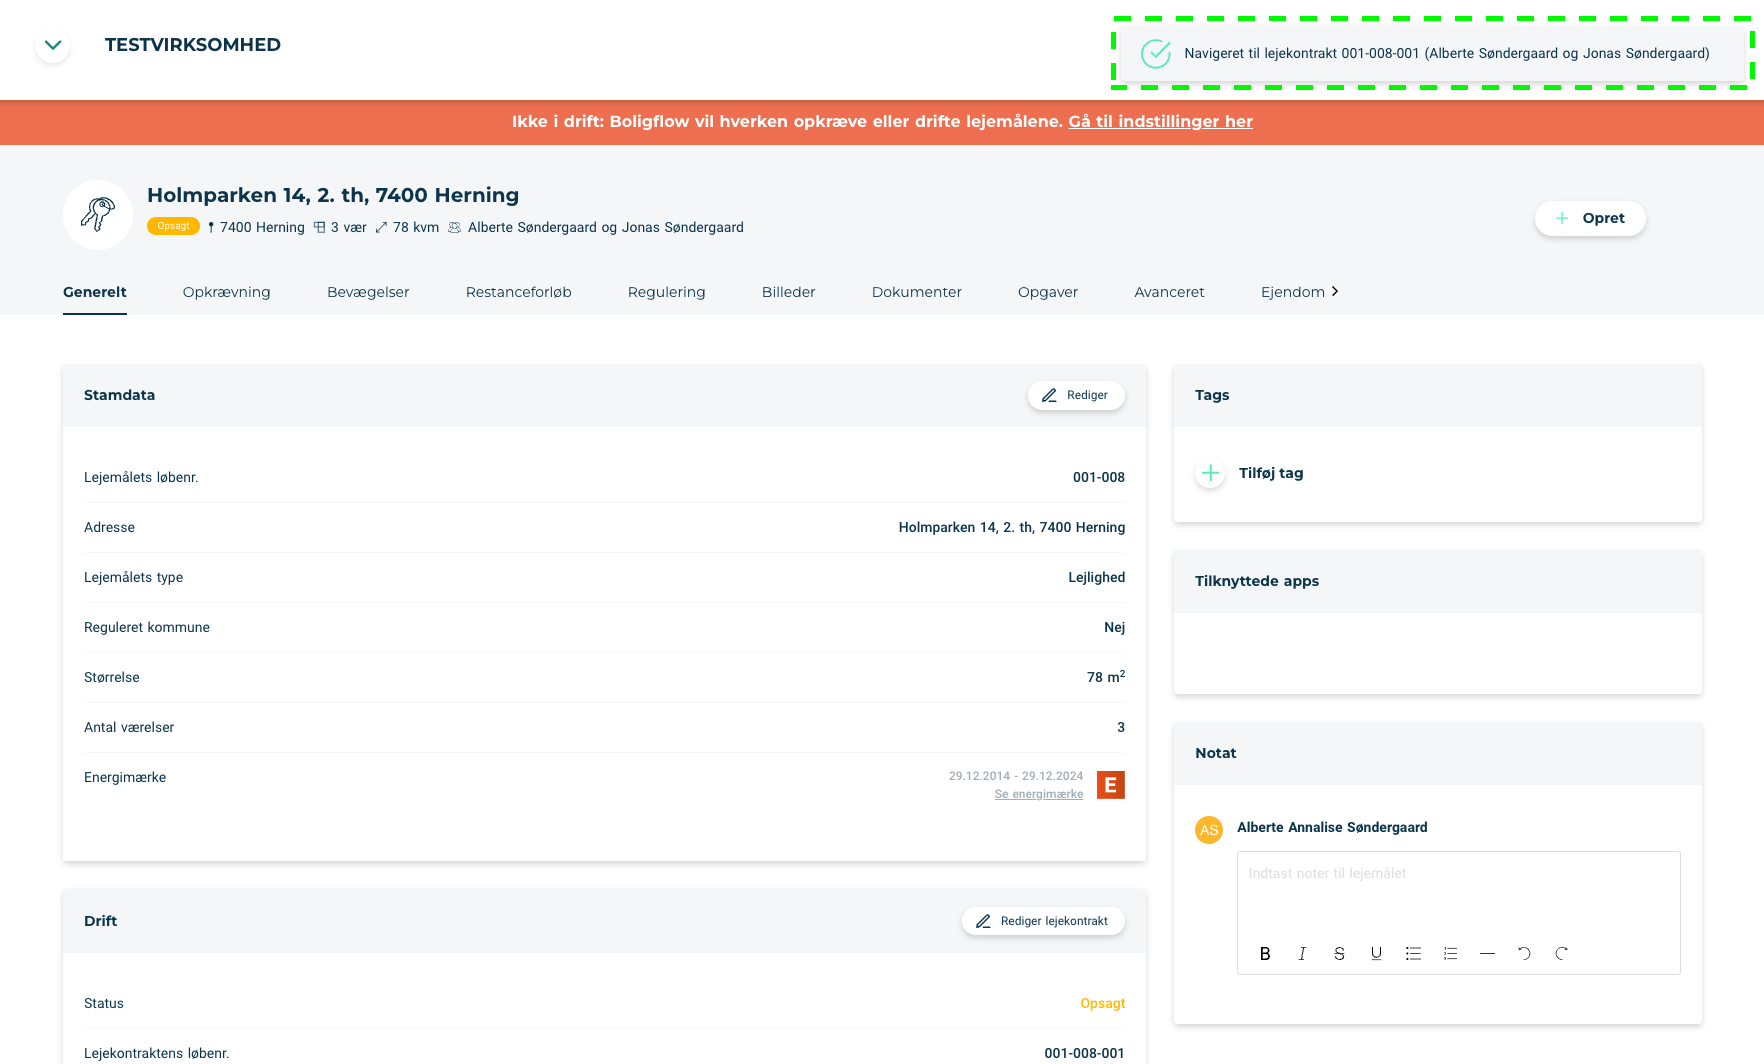Toggle strikethrough in note editor
The height and width of the screenshot is (1064, 1764).
[1339, 953]
